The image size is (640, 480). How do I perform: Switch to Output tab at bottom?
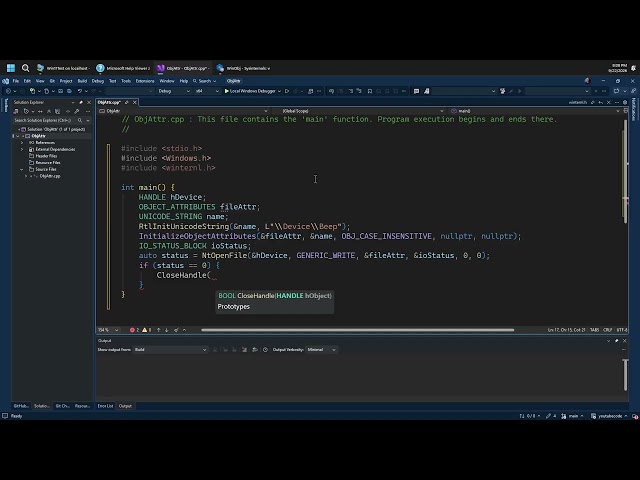(x=125, y=406)
